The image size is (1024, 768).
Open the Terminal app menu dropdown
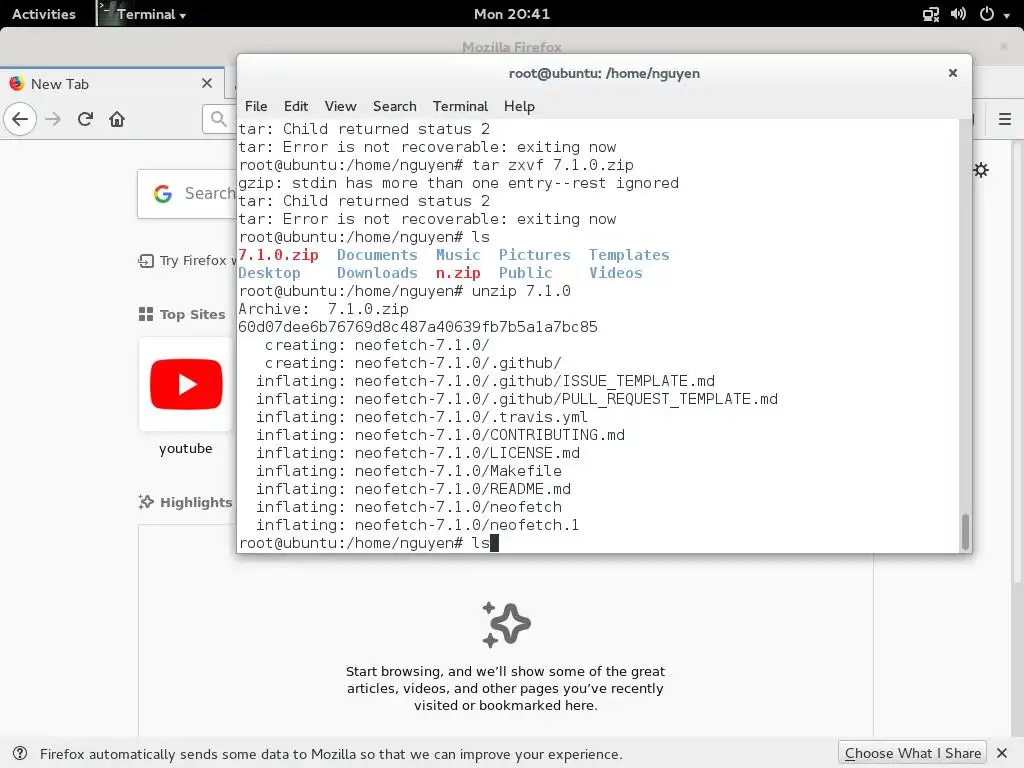click(143, 14)
